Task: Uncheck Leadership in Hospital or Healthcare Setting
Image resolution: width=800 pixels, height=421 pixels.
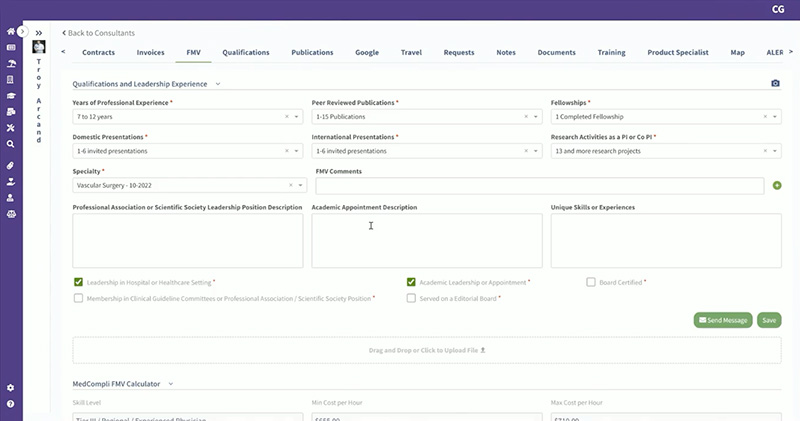Action: pos(79,282)
